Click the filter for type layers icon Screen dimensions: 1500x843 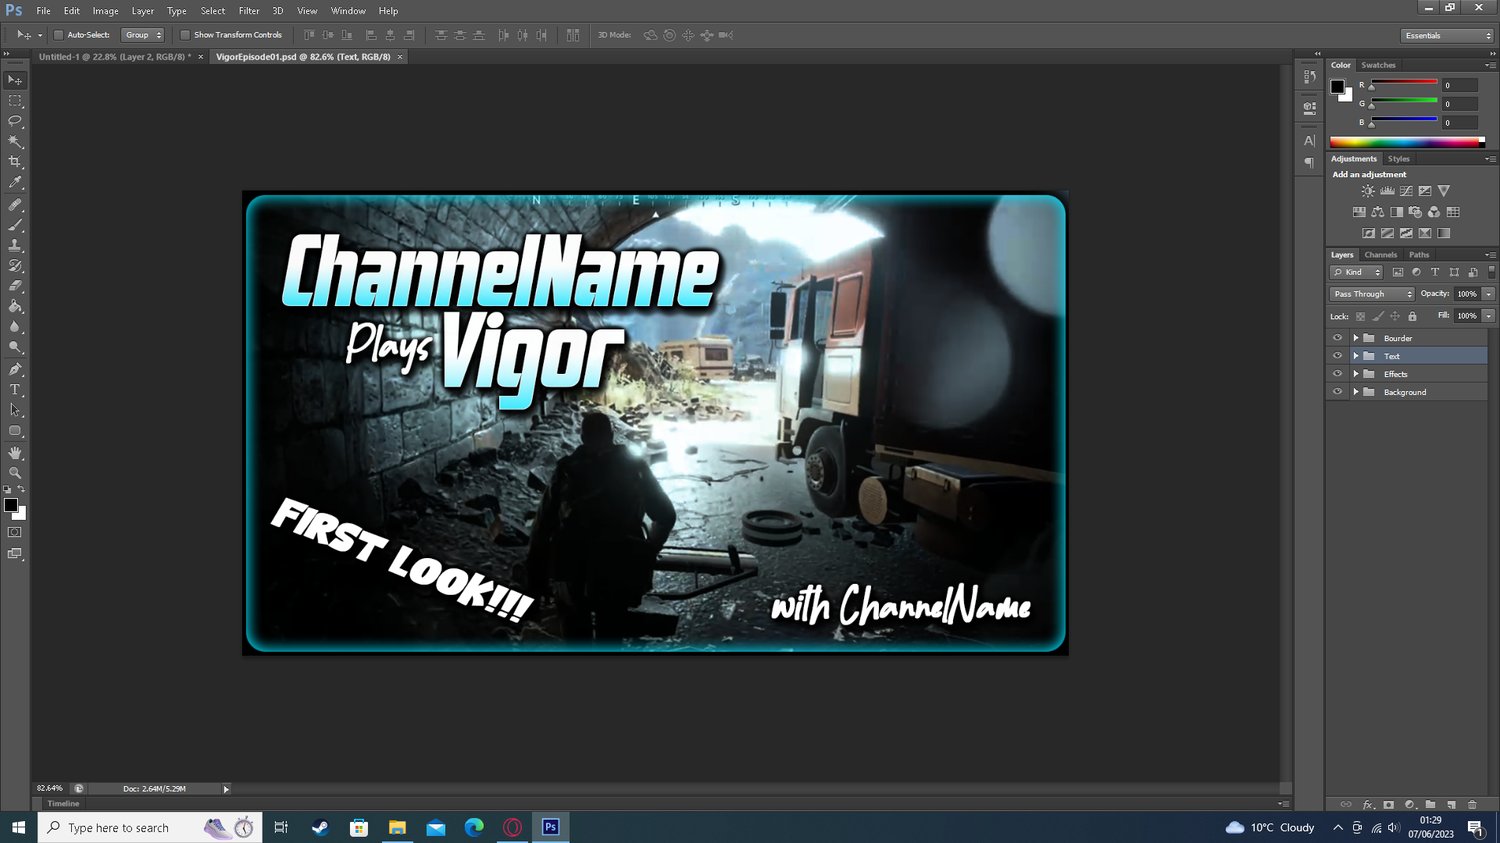(x=1435, y=272)
